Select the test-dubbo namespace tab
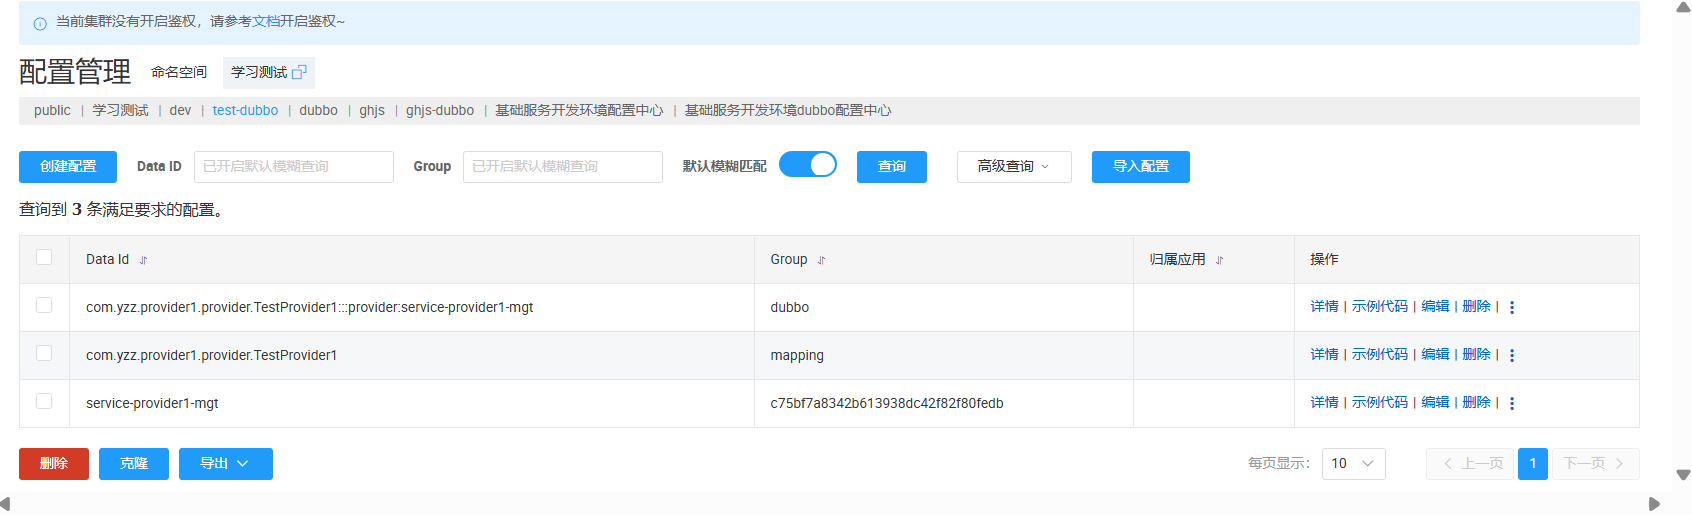 point(245,111)
